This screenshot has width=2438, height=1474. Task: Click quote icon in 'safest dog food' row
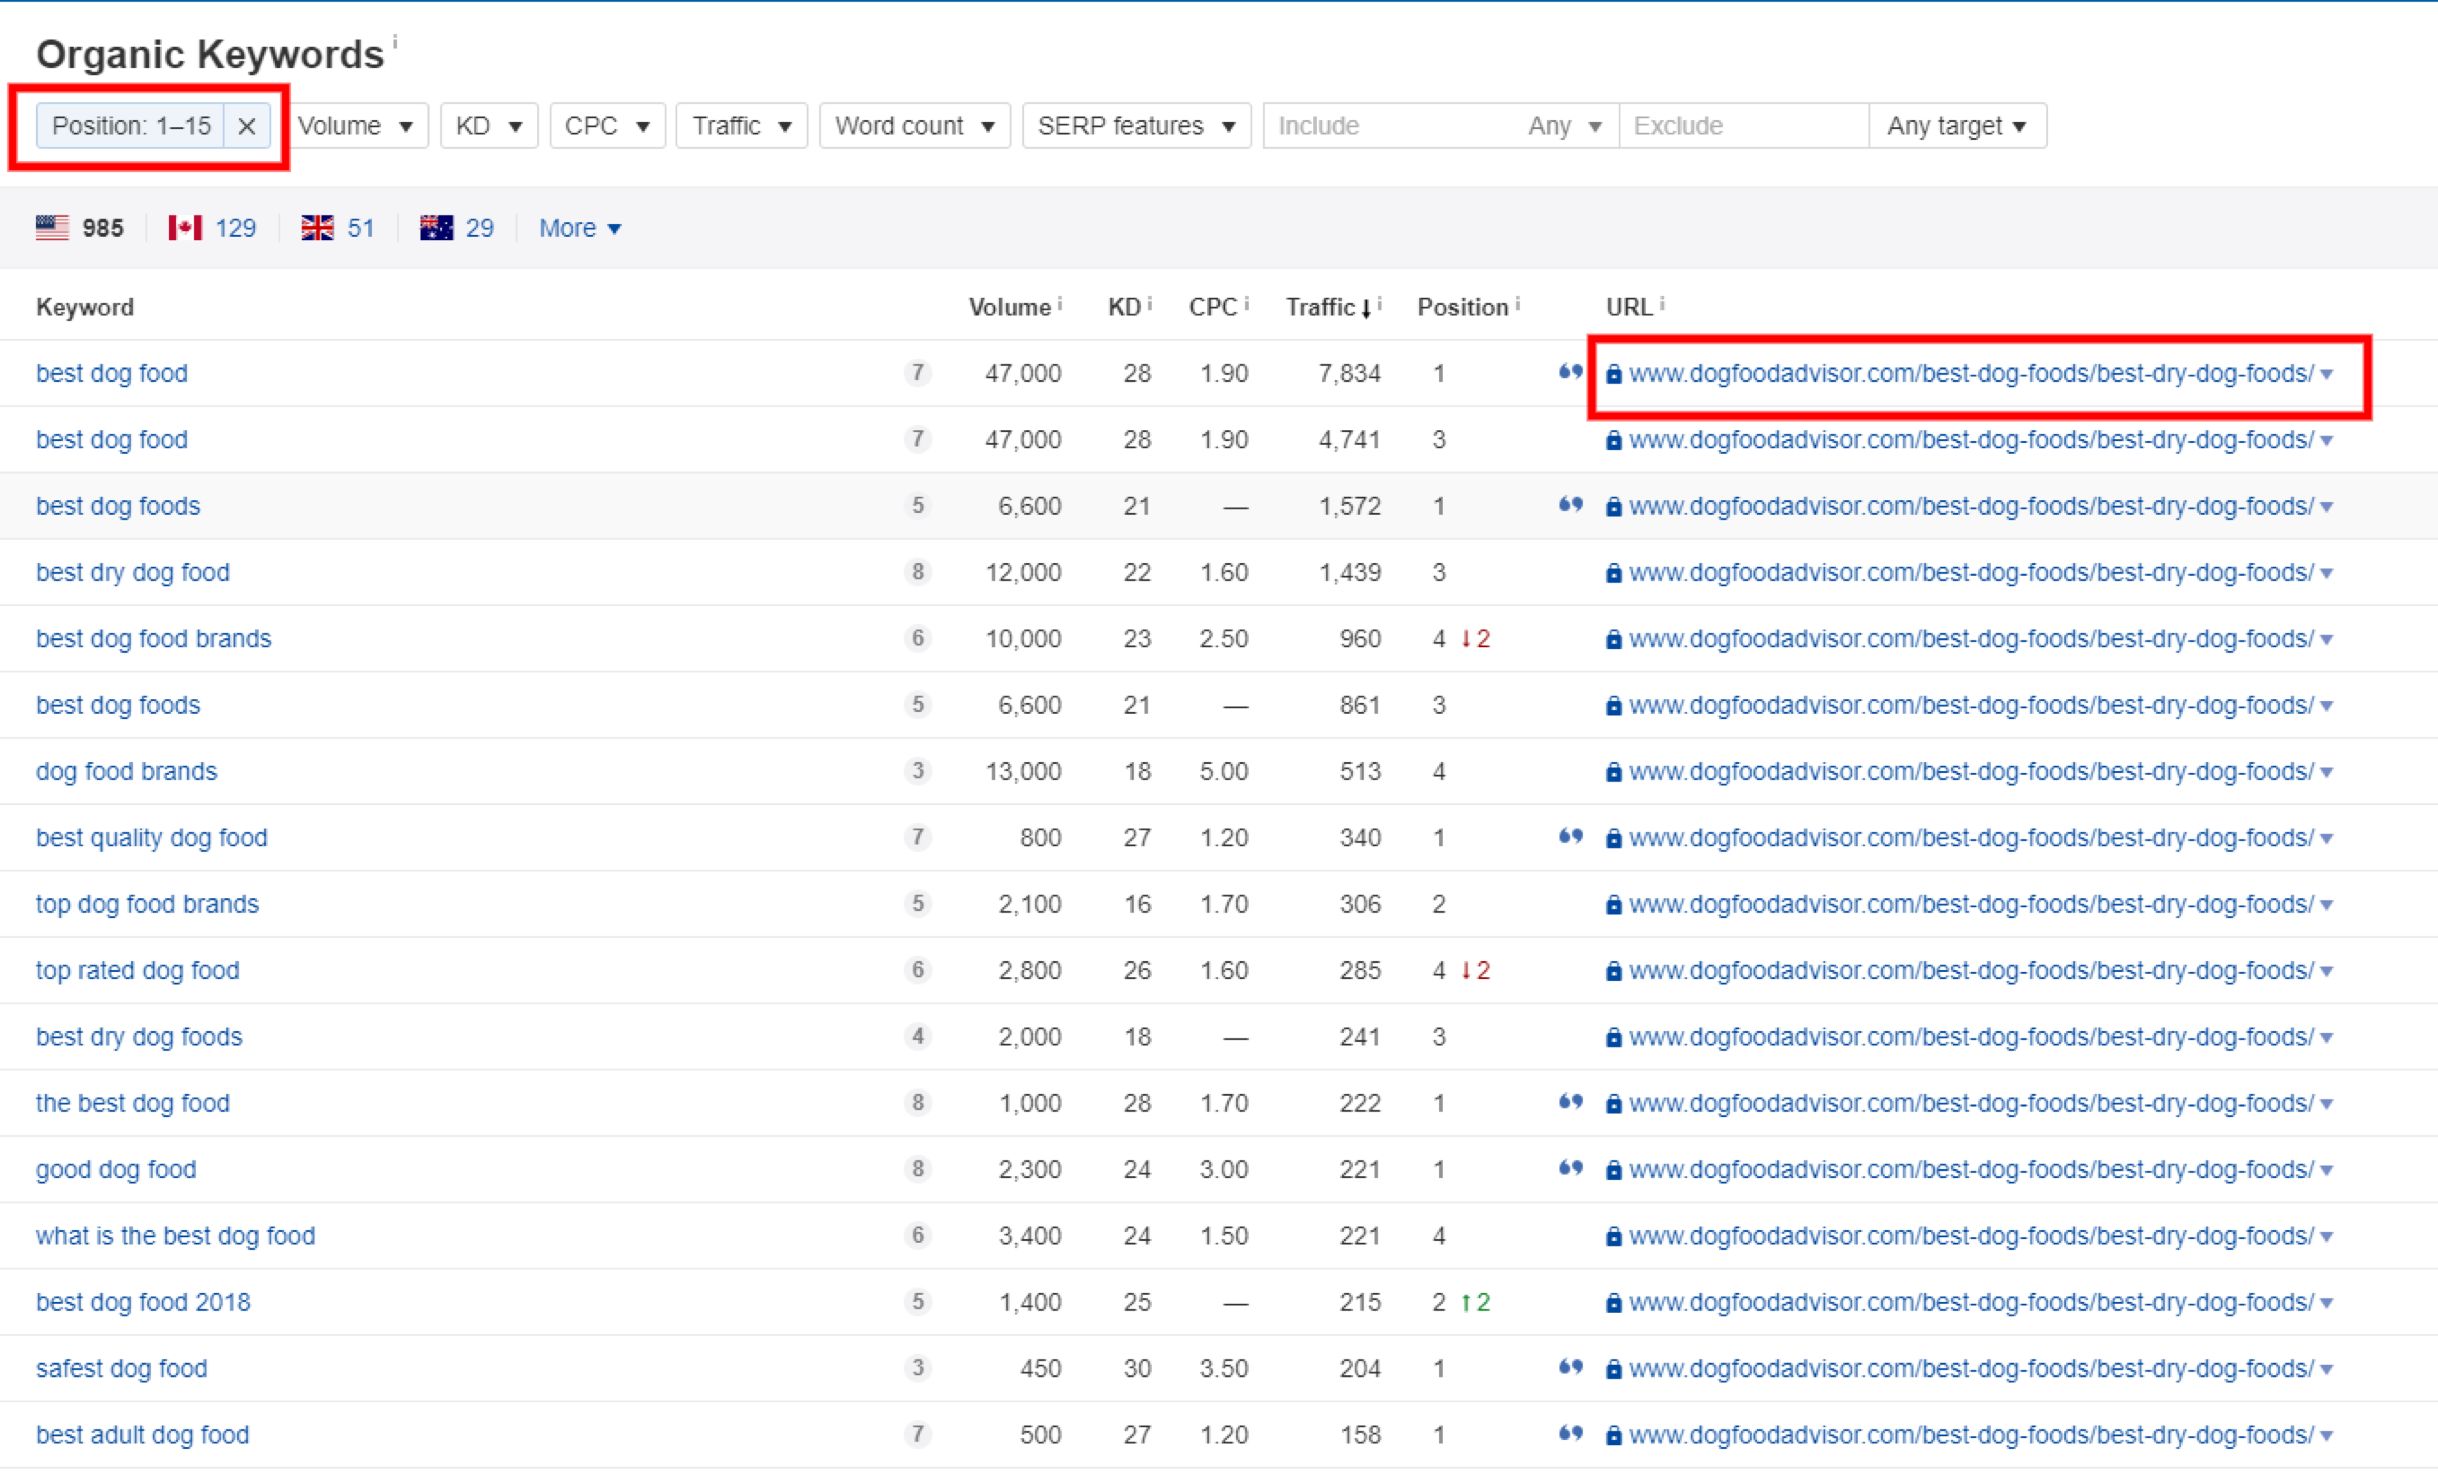pyautogui.click(x=1570, y=1367)
